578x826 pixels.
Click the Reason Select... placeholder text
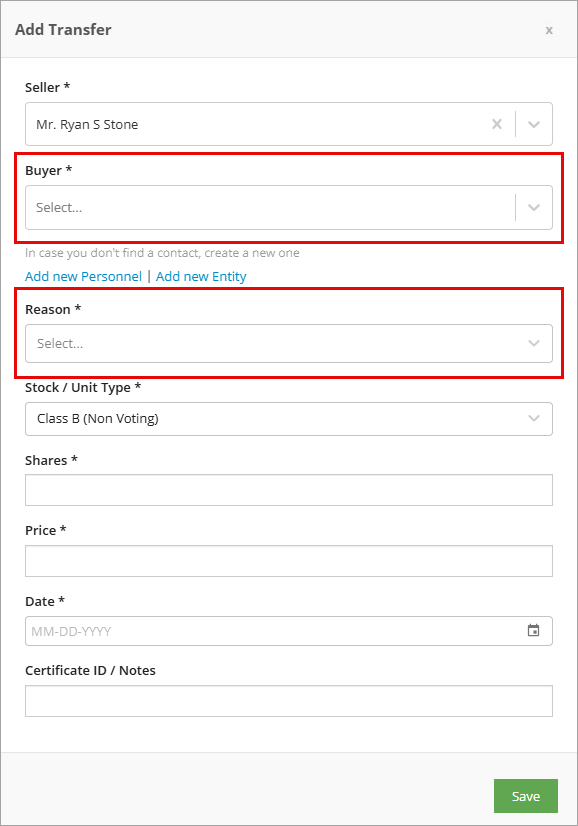60,343
